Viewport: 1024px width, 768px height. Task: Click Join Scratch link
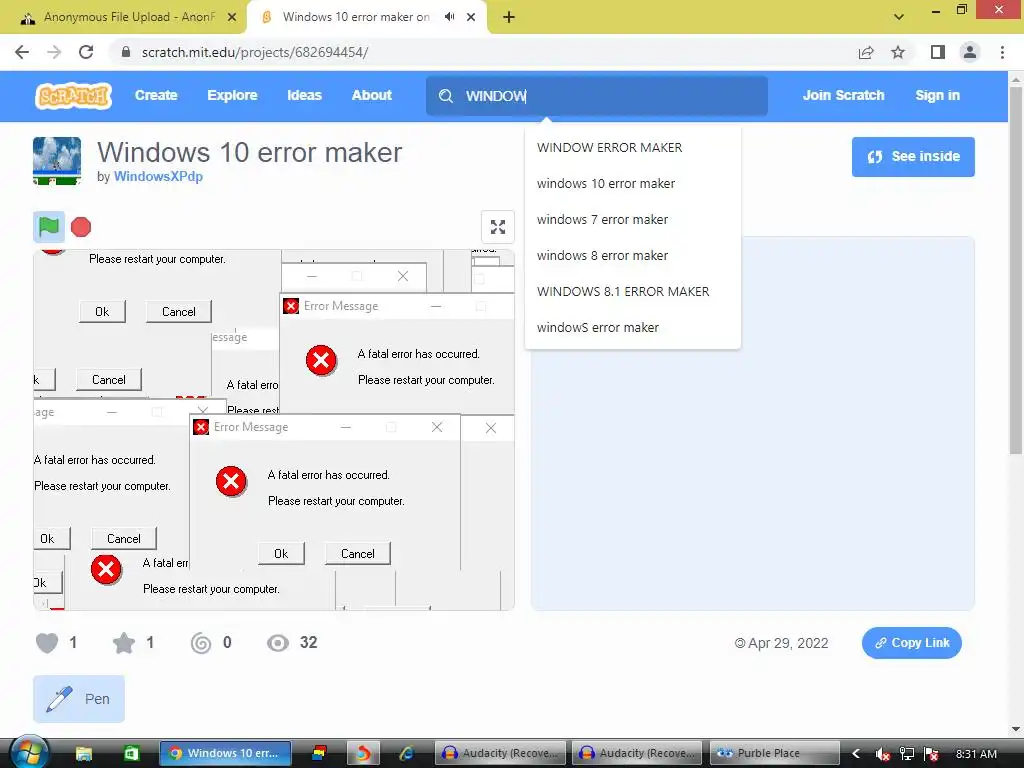(843, 95)
